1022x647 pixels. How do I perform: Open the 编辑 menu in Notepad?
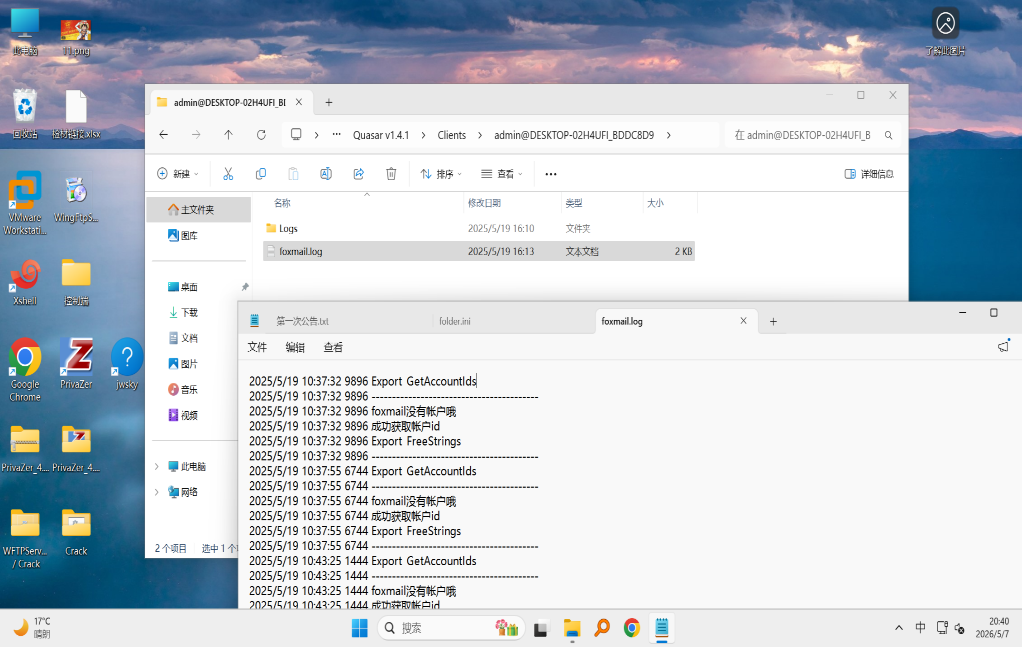tap(295, 347)
